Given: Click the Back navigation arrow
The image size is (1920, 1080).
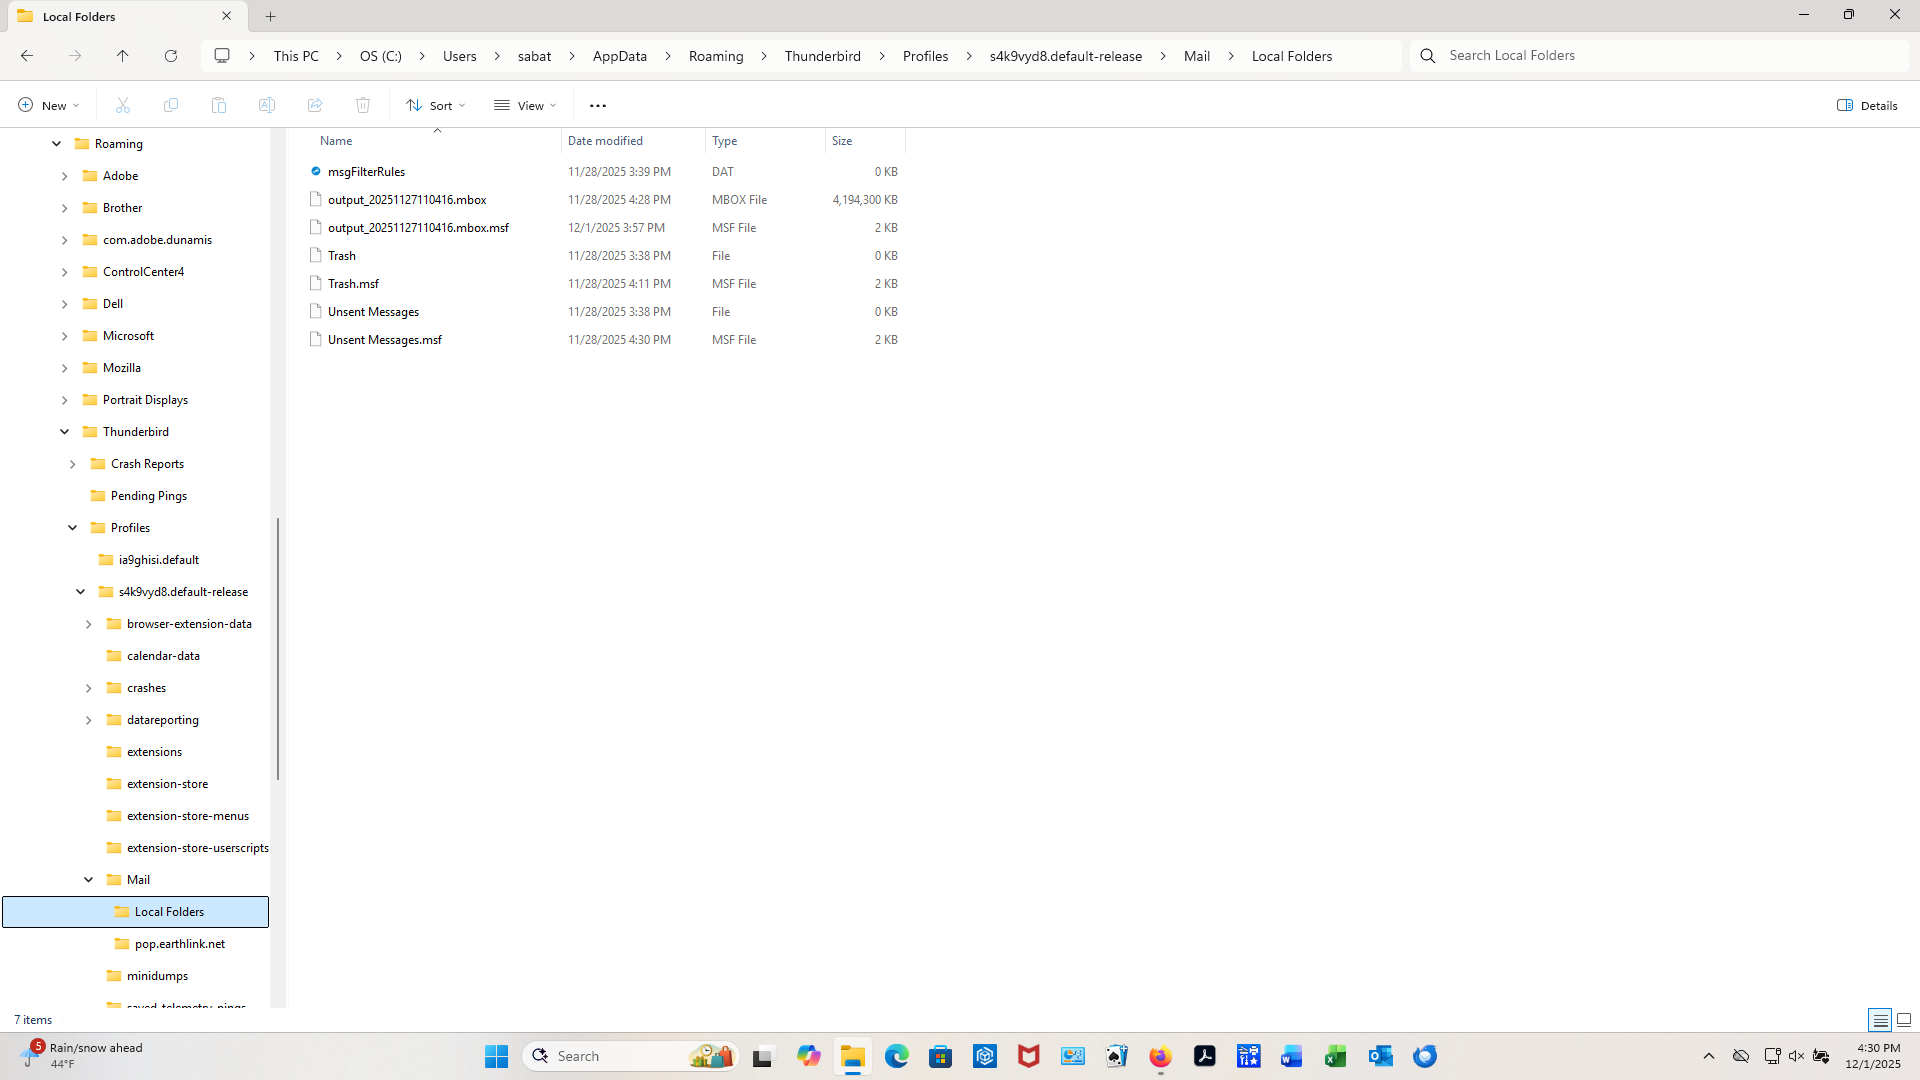Looking at the screenshot, I should point(27,56).
